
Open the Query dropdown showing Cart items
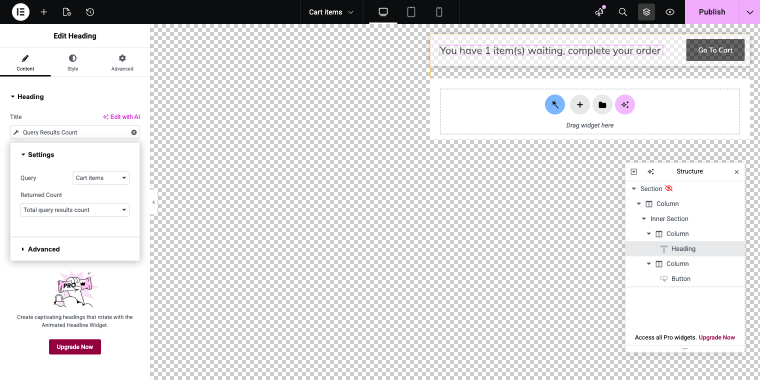click(x=101, y=178)
